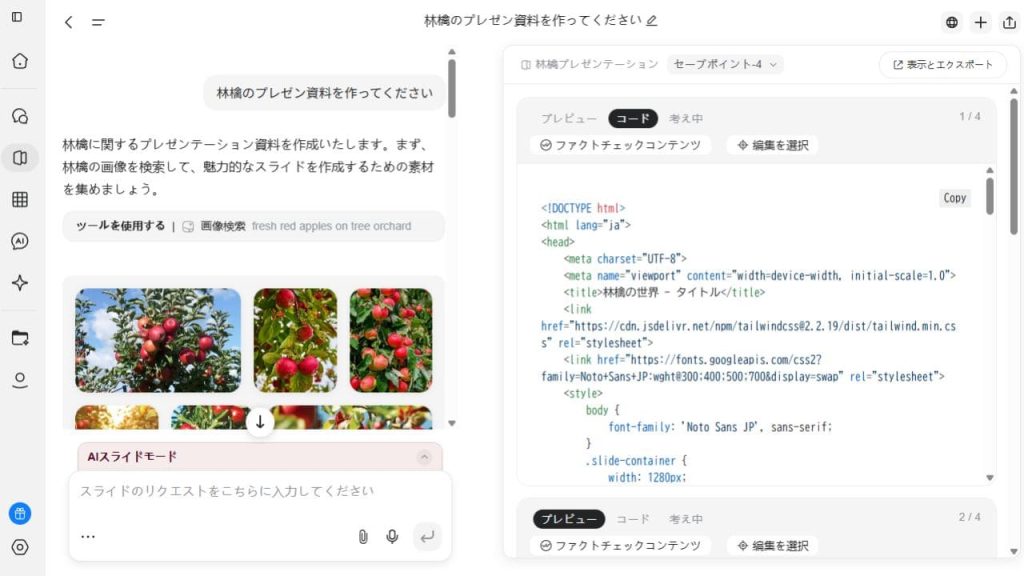Click the share/upload icon top right
The image size is (1024, 576).
point(1009,22)
